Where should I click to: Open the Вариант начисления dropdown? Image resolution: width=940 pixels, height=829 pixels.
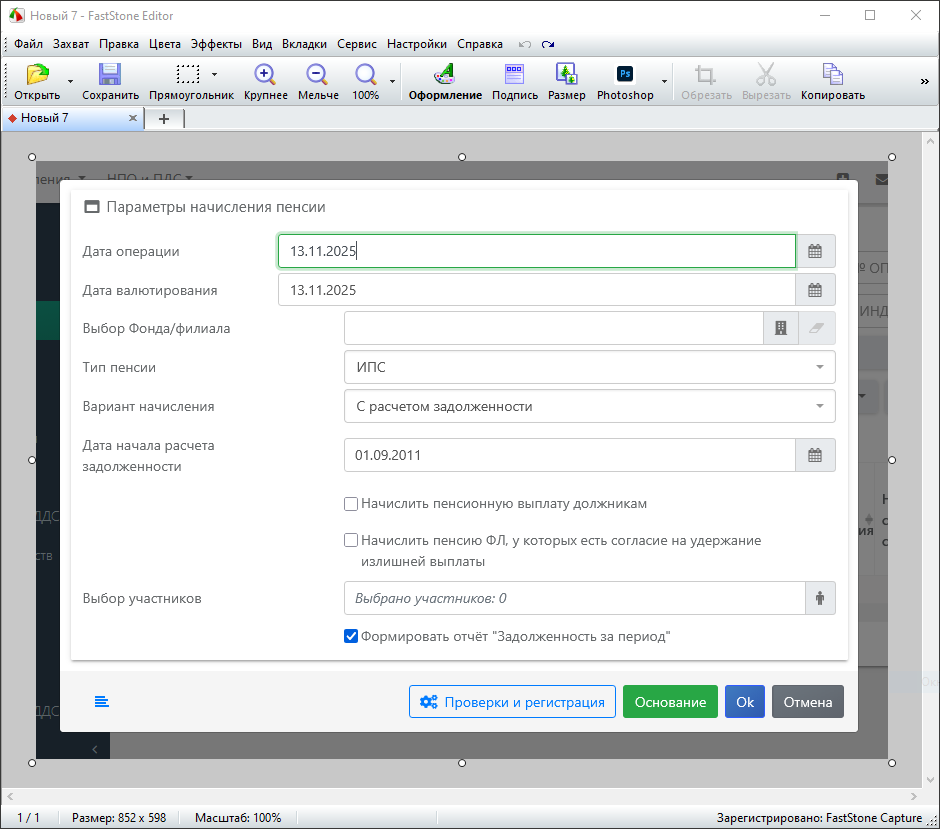(x=589, y=407)
